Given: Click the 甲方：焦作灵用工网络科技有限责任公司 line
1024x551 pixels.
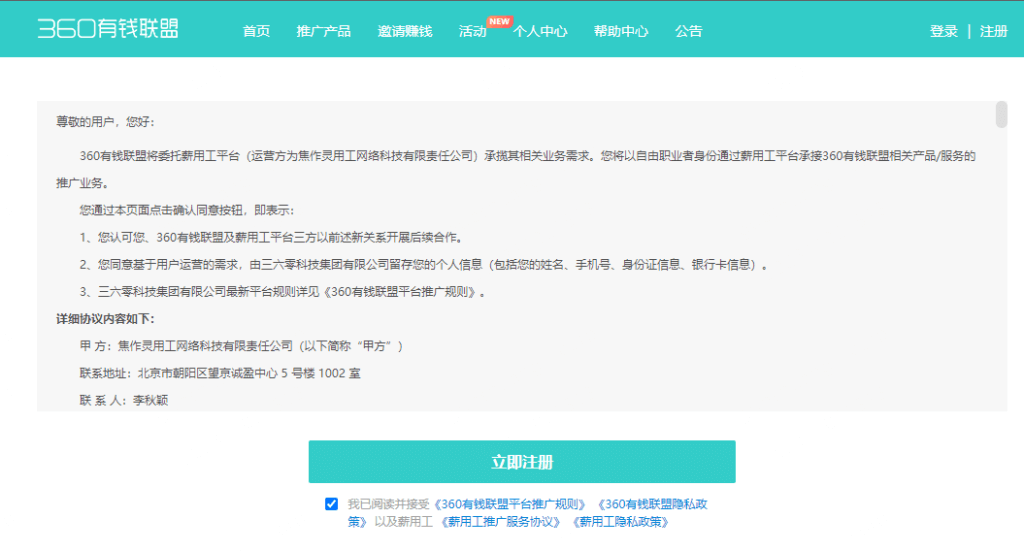Looking at the screenshot, I should click(x=241, y=346).
